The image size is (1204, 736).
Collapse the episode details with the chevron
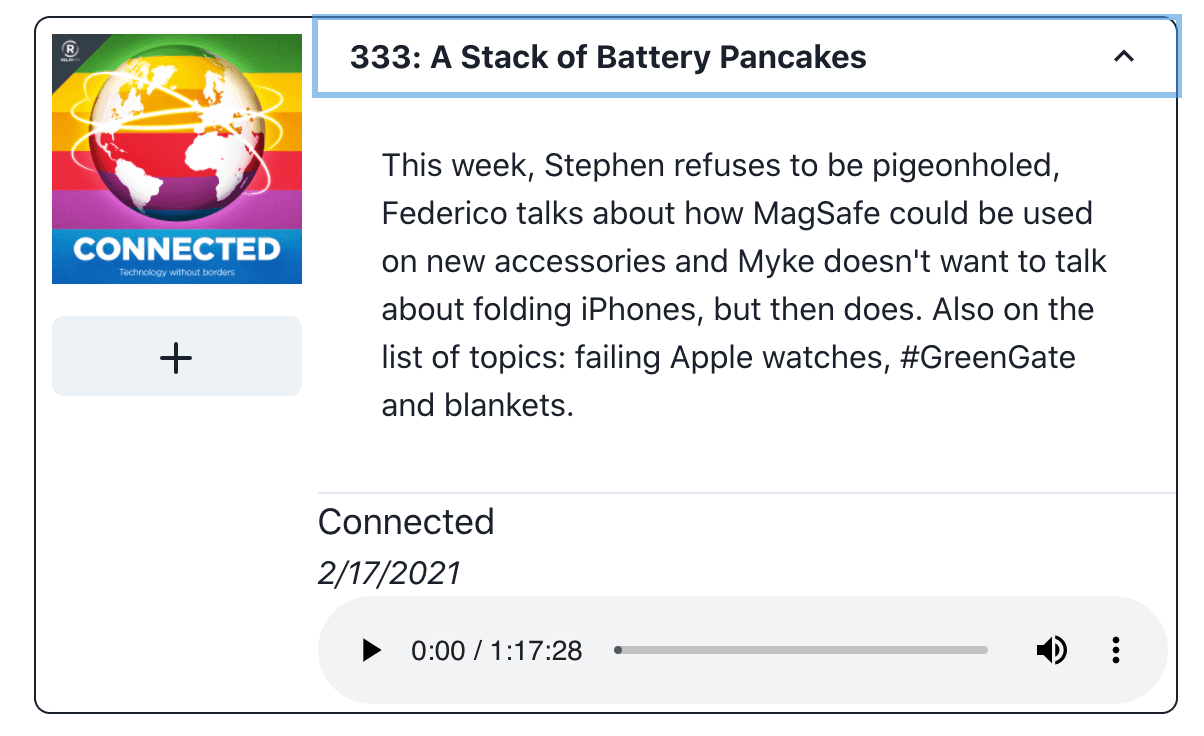[1124, 57]
